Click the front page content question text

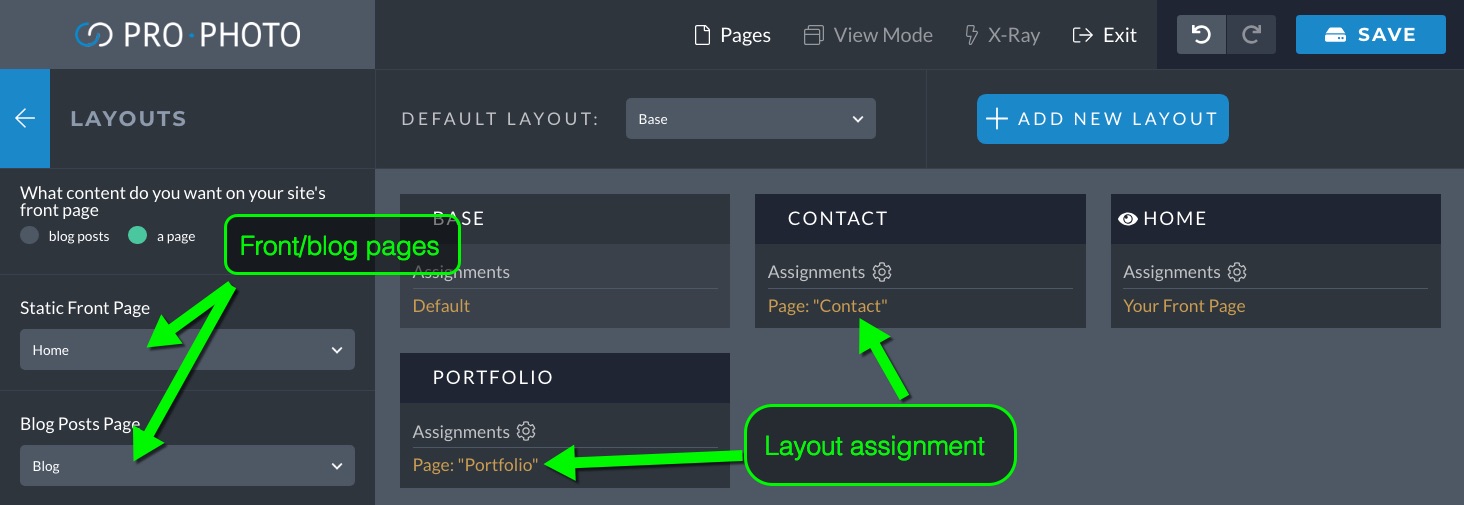[x=173, y=201]
